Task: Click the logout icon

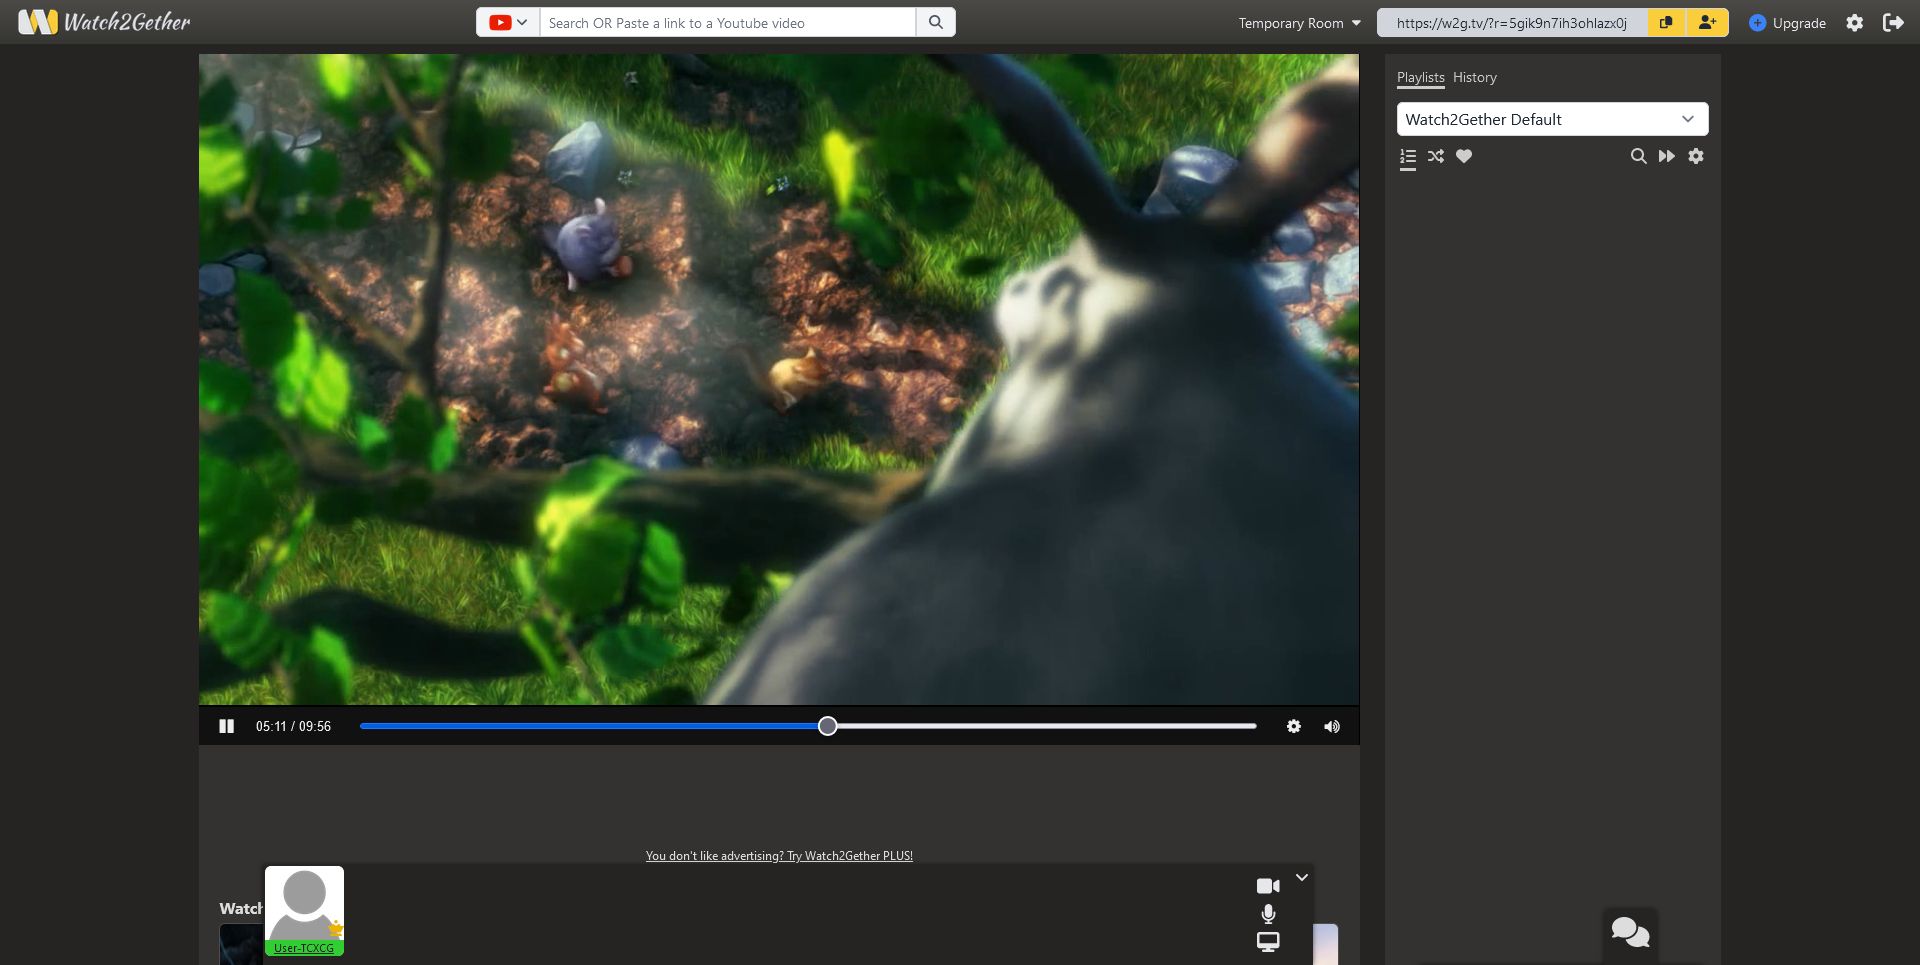Action: (1893, 22)
